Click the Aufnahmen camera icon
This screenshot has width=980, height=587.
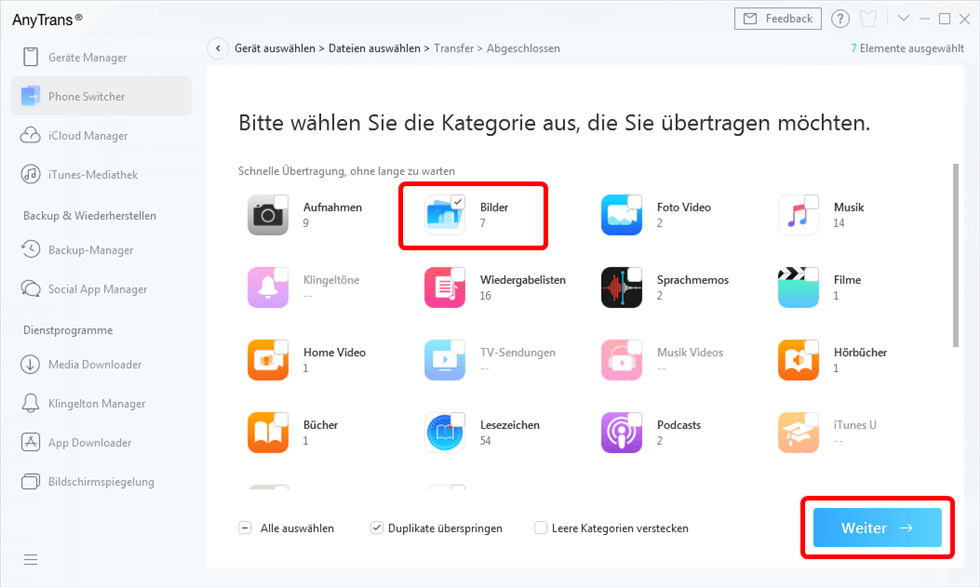click(268, 215)
